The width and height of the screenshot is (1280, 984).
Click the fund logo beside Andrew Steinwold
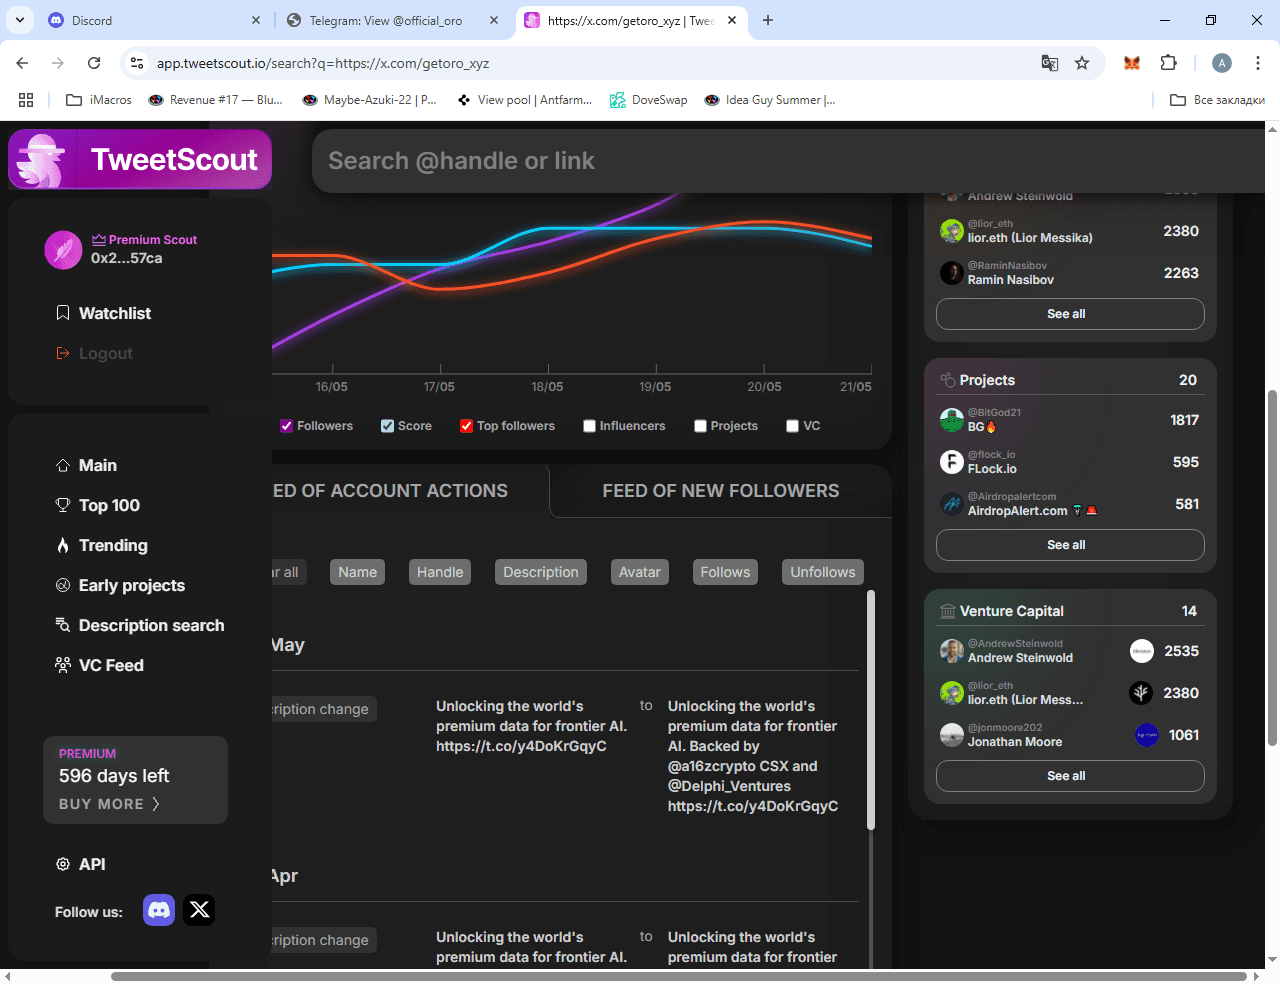(x=1142, y=651)
